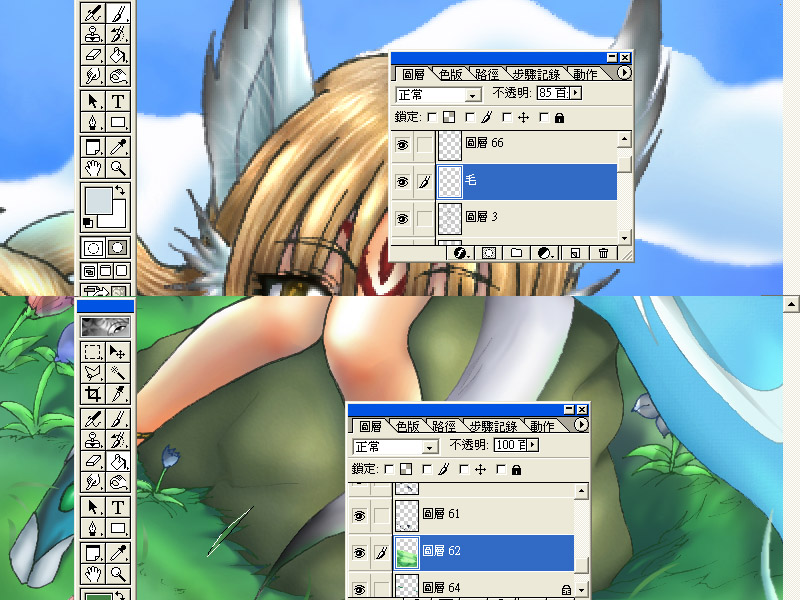Select the Rectangular Marquee tool

tap(92, 352)
